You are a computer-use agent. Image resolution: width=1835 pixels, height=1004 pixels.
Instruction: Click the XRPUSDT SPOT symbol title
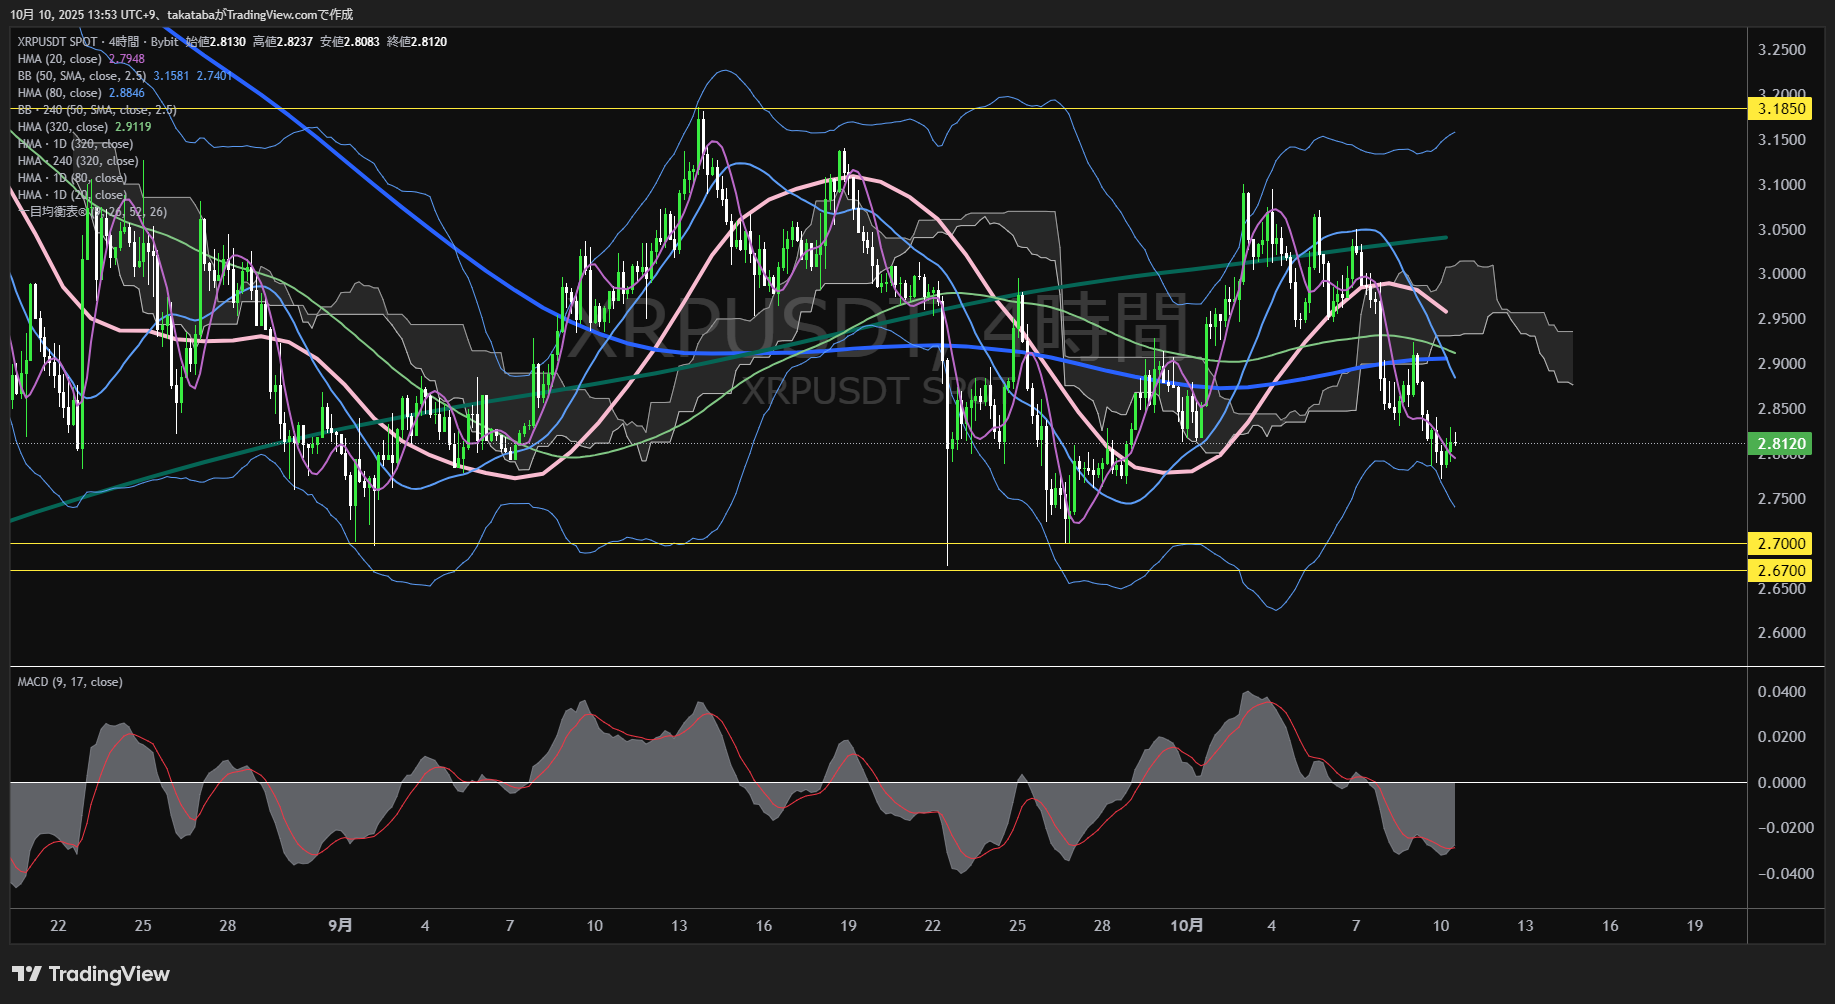(57, 42)
